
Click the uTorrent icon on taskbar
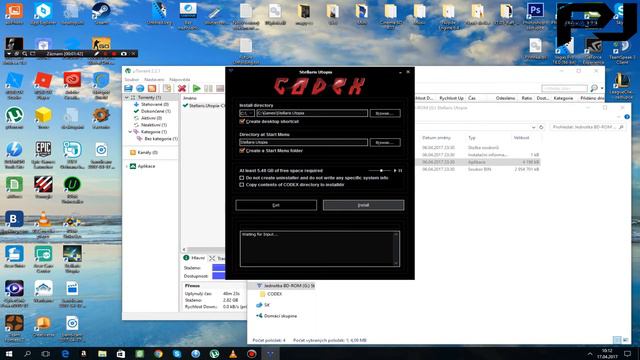[x=214, y=354]
